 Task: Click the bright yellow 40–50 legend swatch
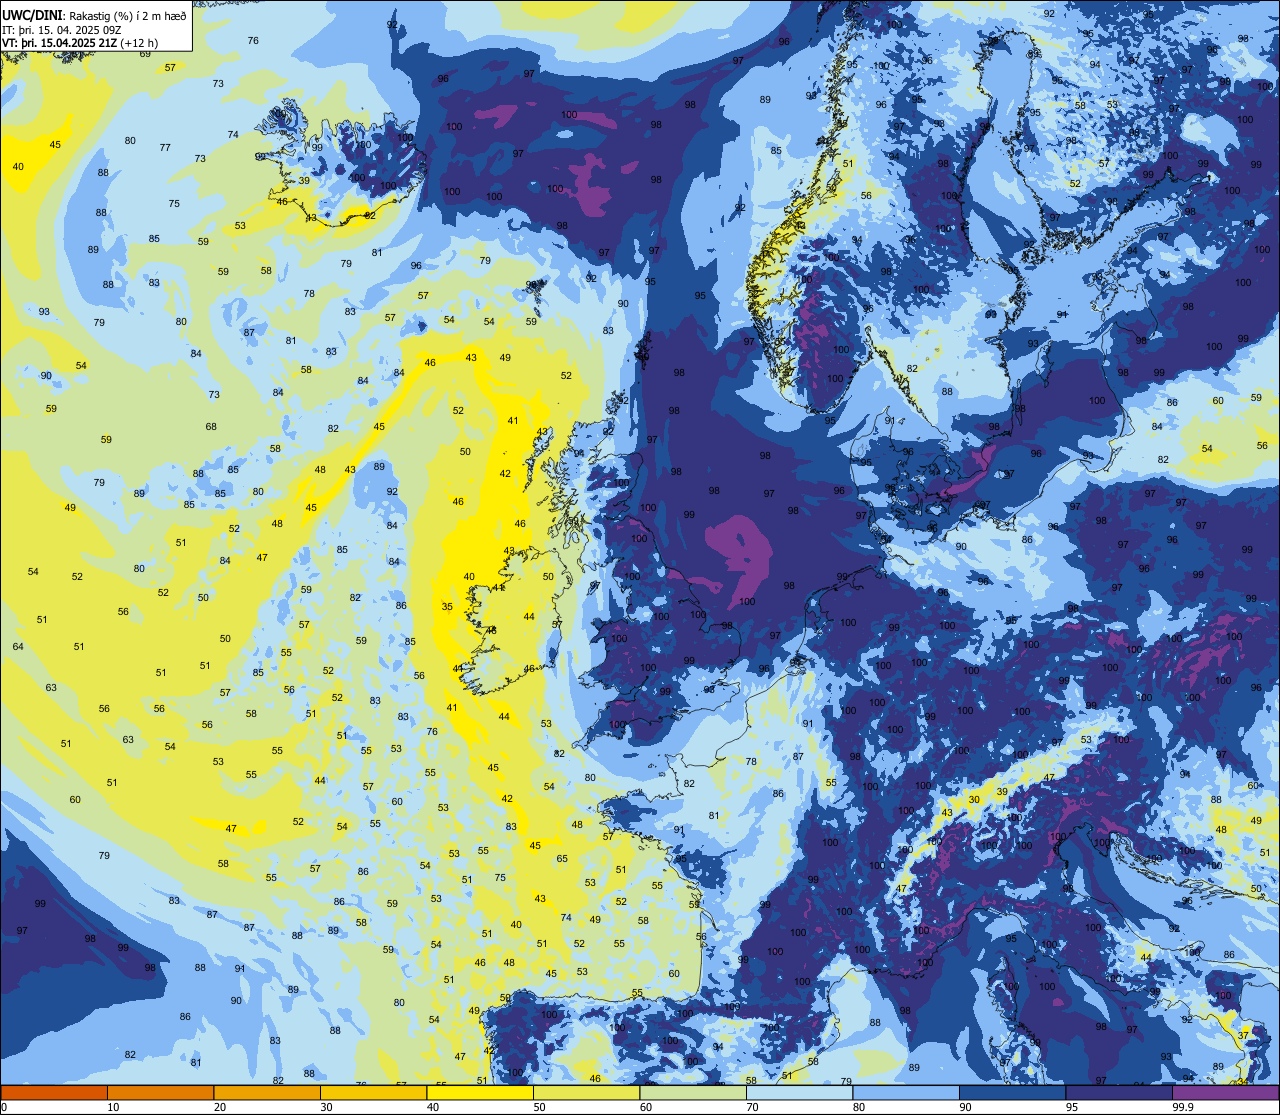click(x=480, y=1092)
